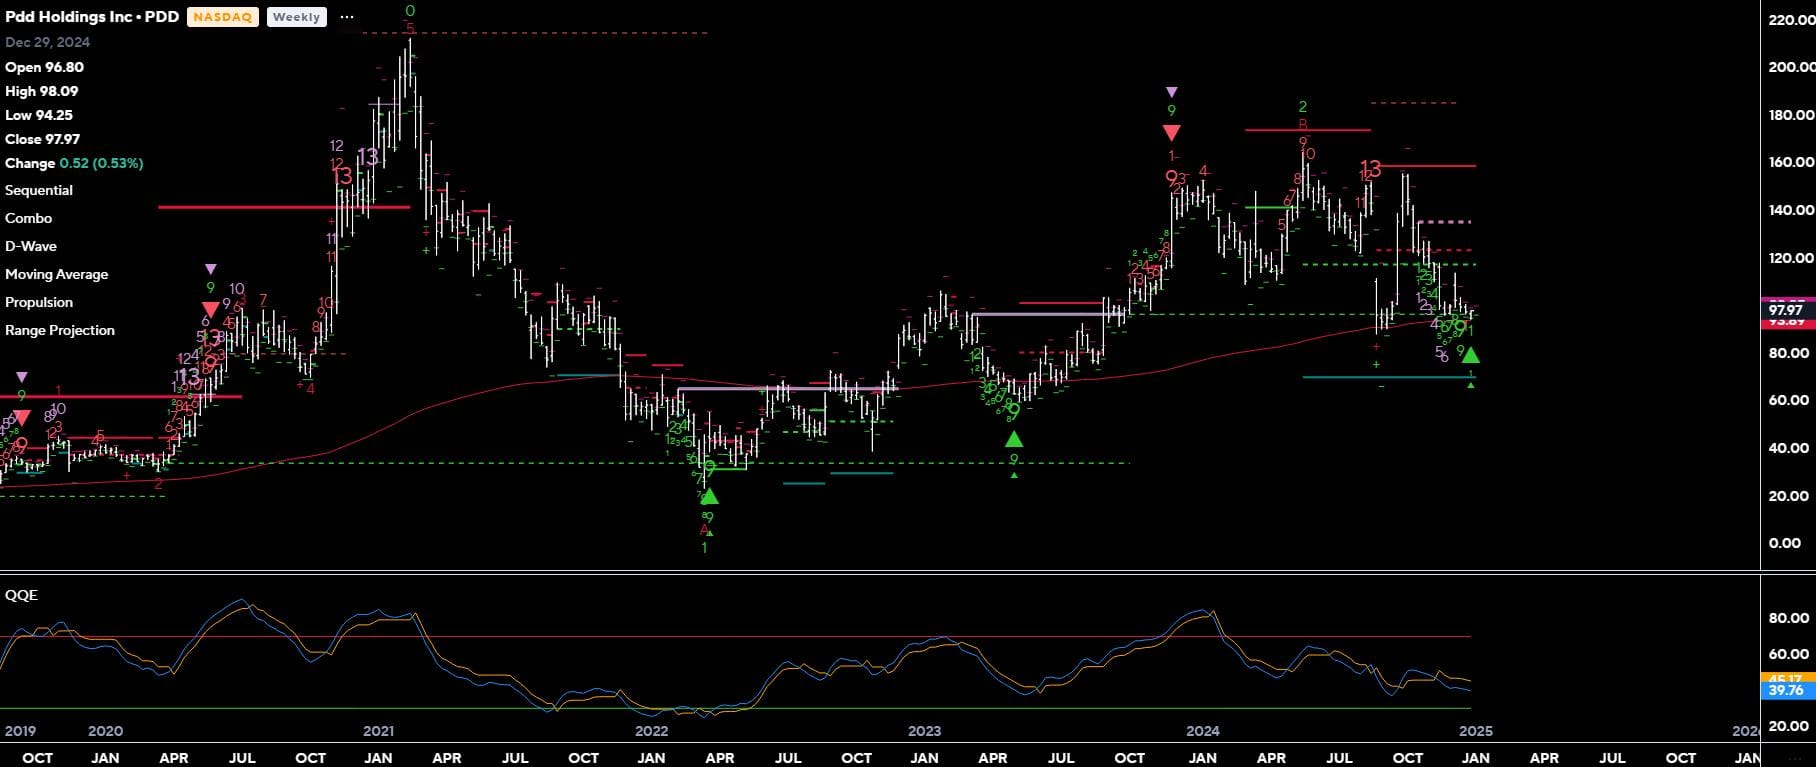Click the 97.97 current price tag on axis
Image resolution: width=1816 pixels, height=767 pixels.
click(x=1785, y=310)
